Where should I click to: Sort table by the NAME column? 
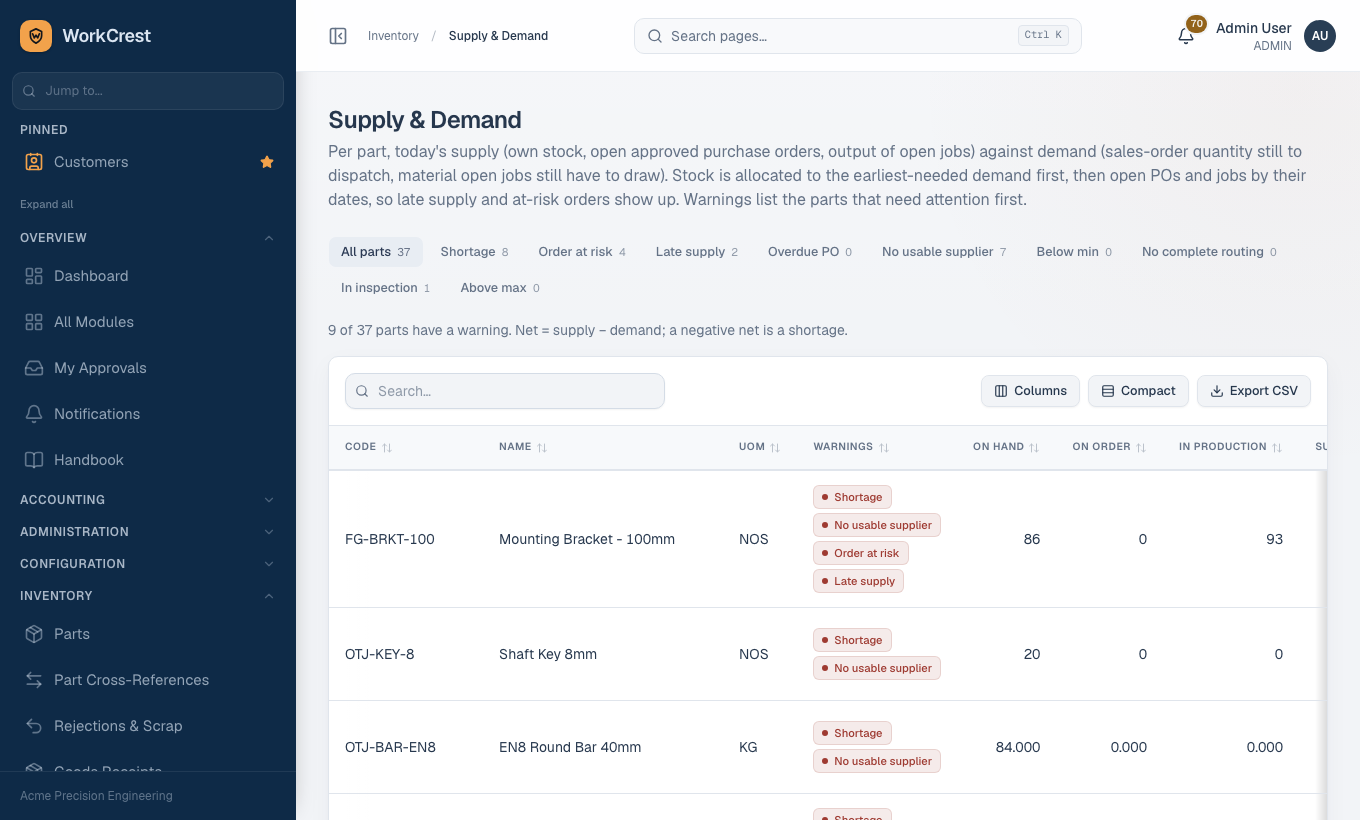(x=523, y=447)
